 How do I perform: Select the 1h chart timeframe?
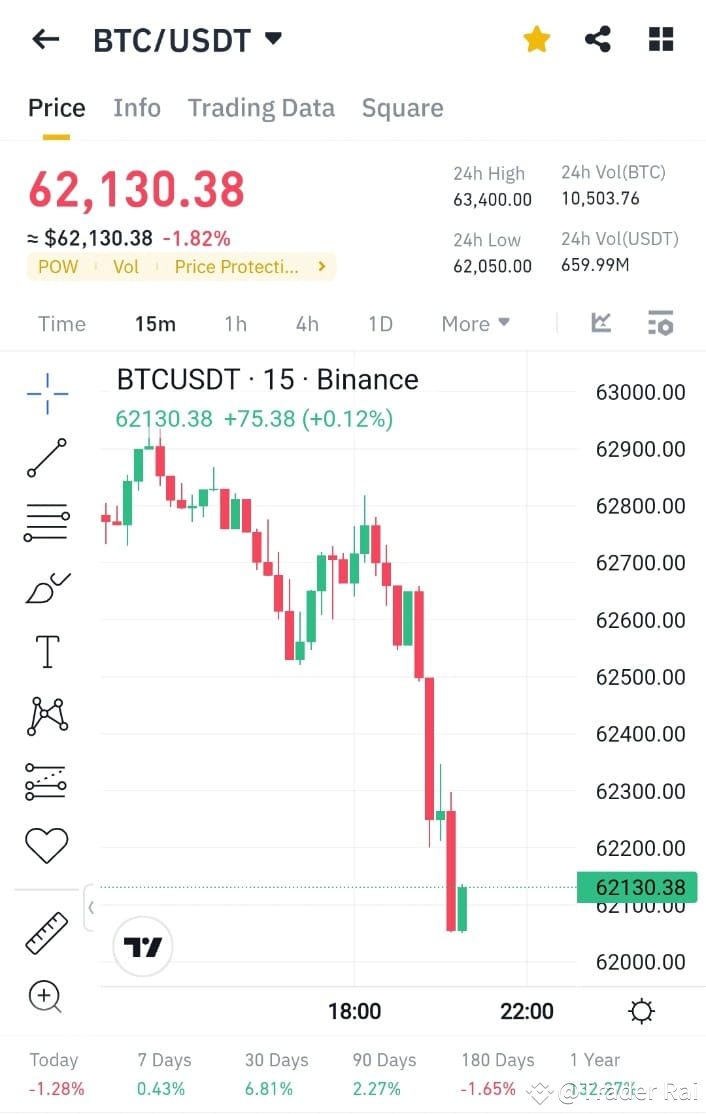tap(236, 323)
